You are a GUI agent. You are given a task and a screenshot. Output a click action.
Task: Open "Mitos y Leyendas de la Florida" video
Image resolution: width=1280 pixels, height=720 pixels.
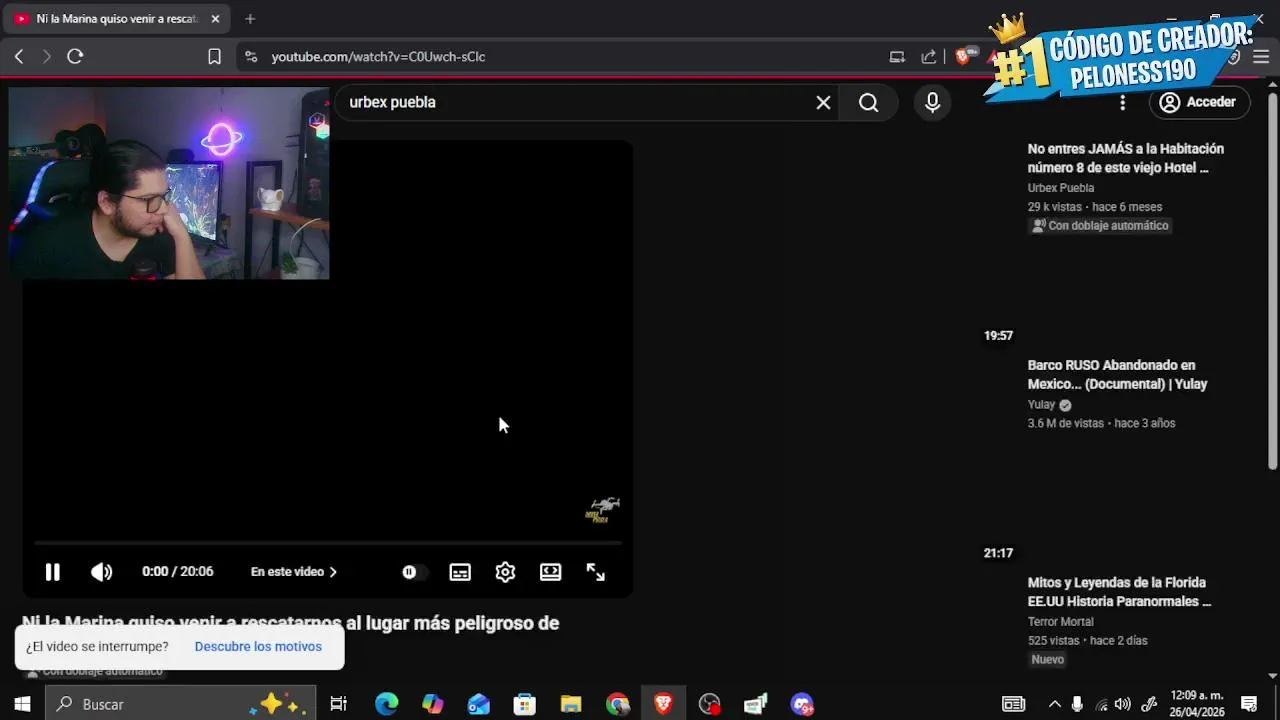point(1119,592)
